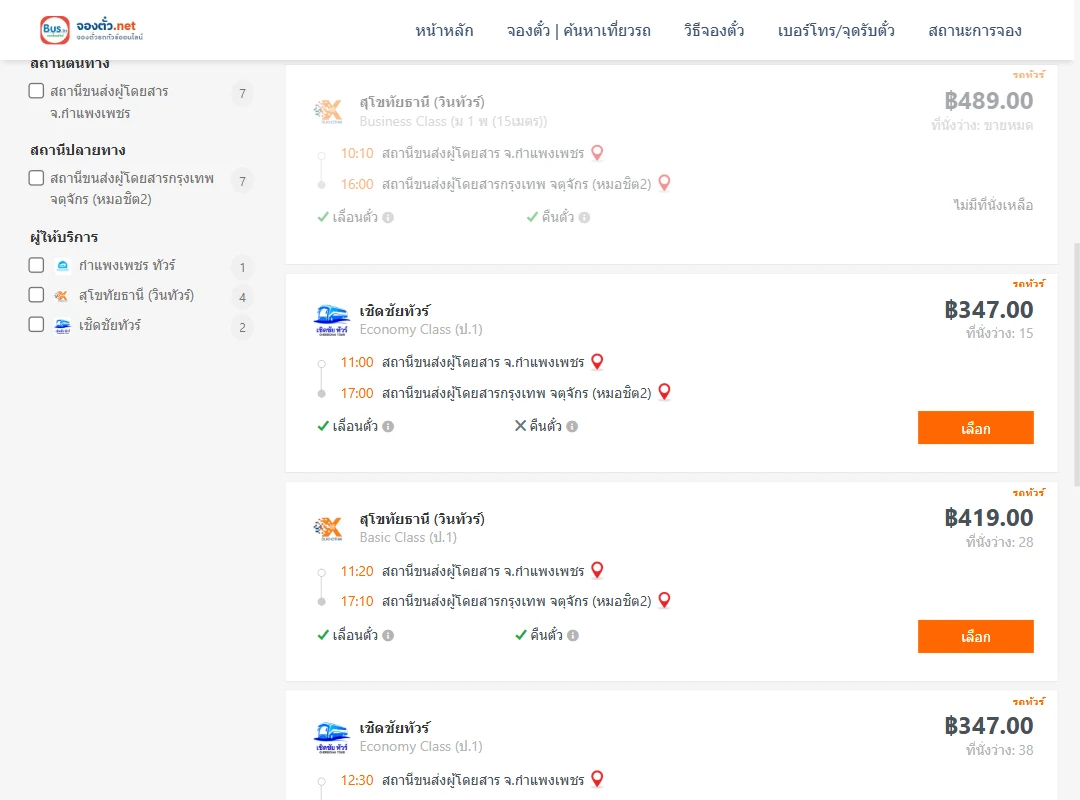The width and height of the screenshot is (1080, 800).
Task: Open map pin for 17:00 หมอชิต2 arrival
Action: tap(664, 391)
